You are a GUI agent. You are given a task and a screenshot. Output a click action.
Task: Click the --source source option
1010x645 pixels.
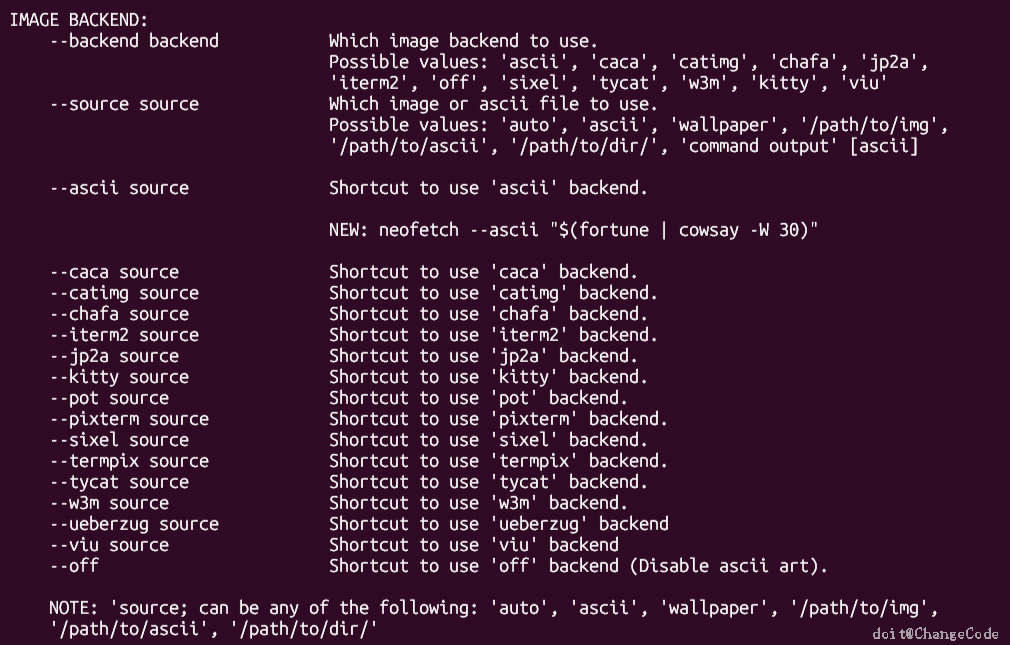(124, 104)
